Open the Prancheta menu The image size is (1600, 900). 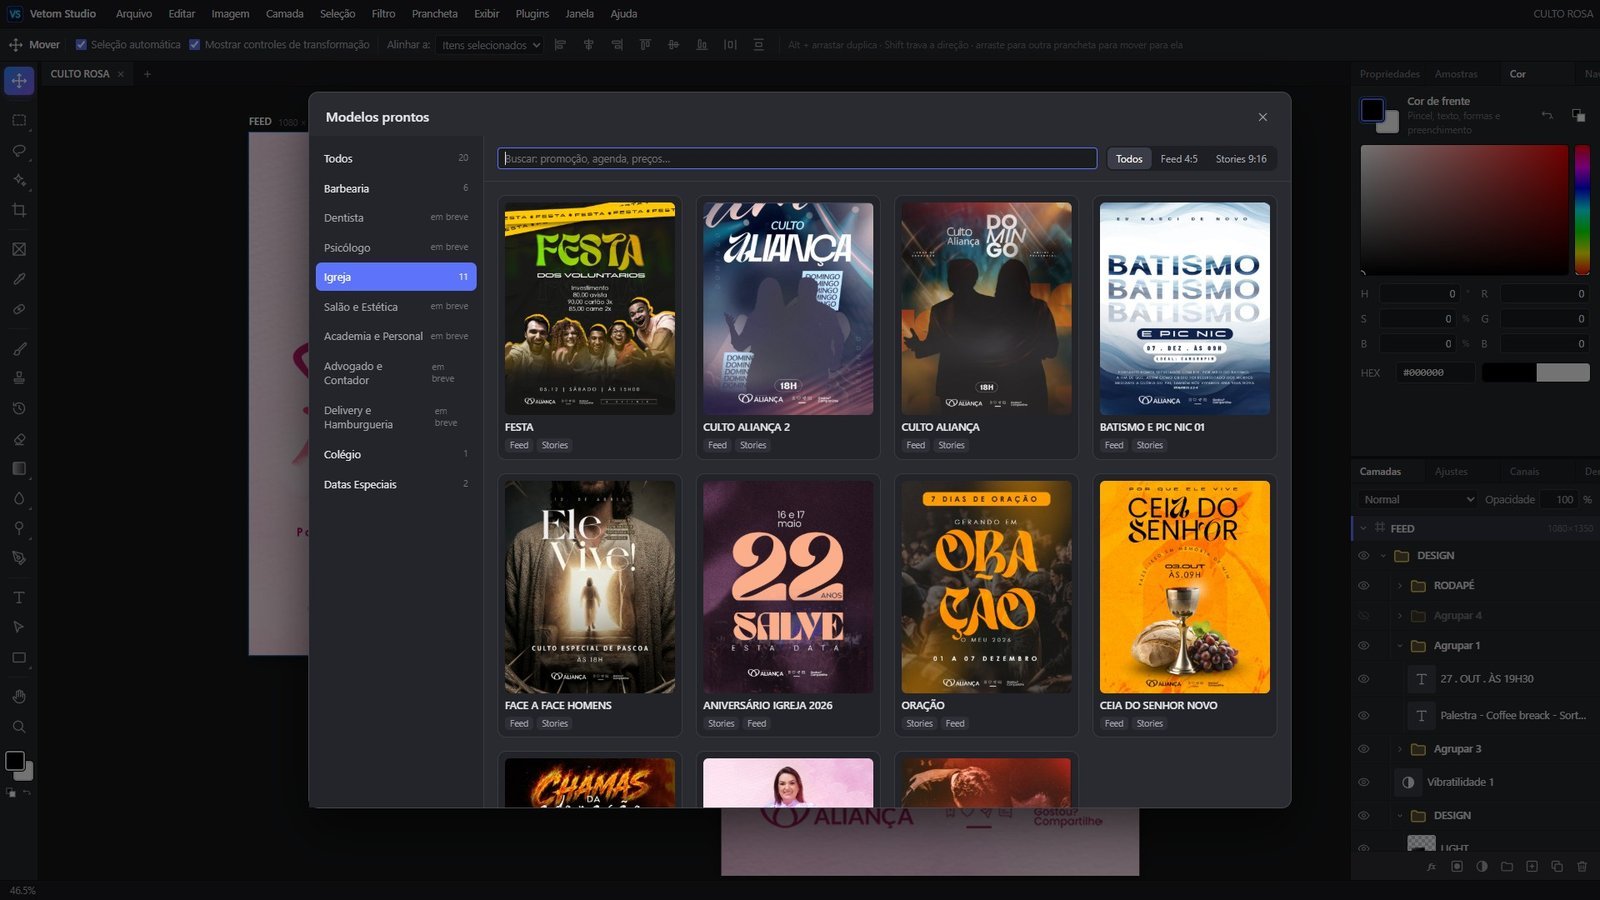point(434,14)
